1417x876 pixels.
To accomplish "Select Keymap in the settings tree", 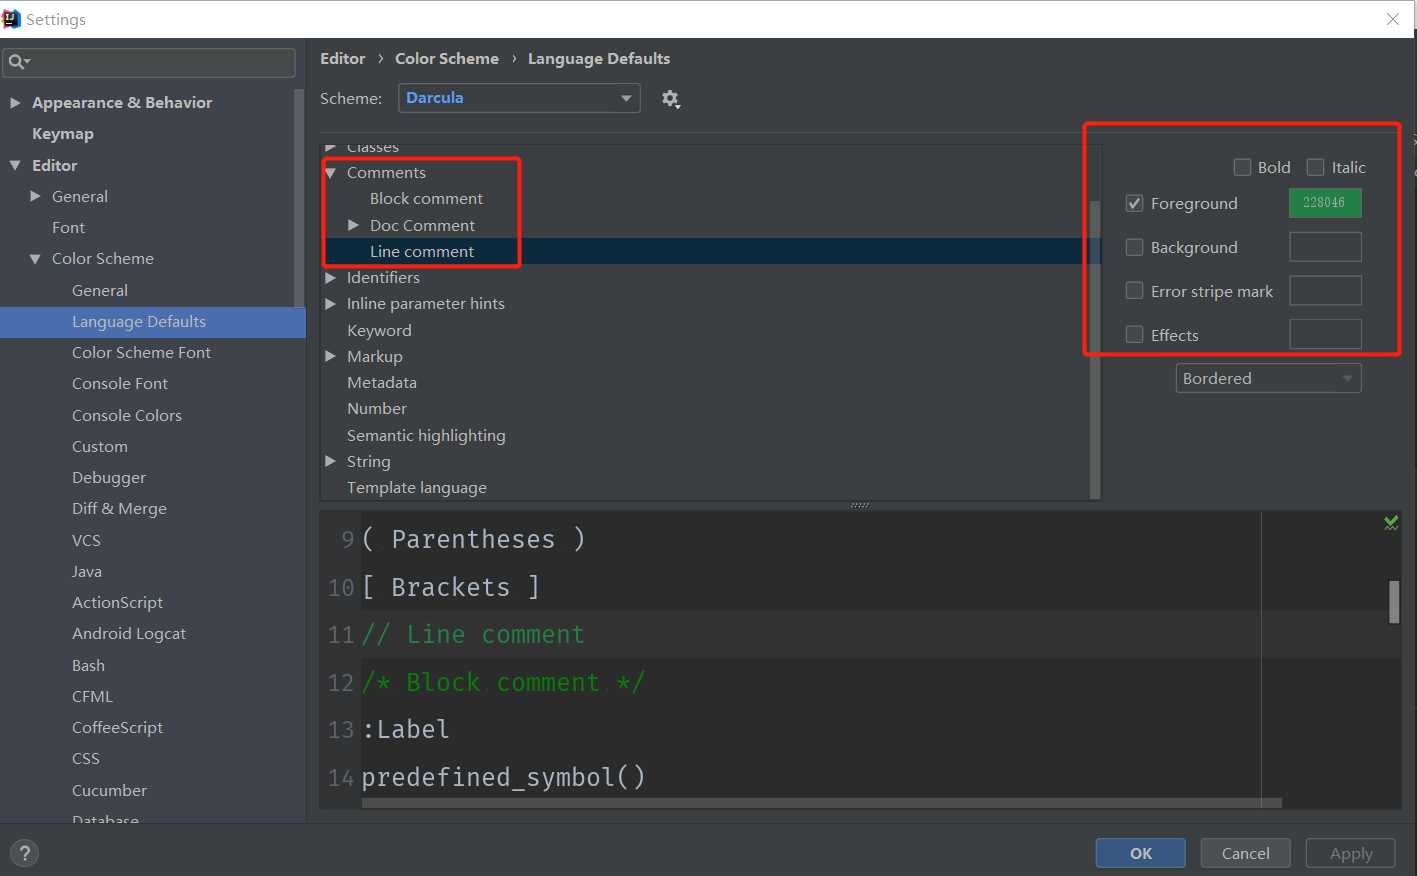I will pos(63,133).
